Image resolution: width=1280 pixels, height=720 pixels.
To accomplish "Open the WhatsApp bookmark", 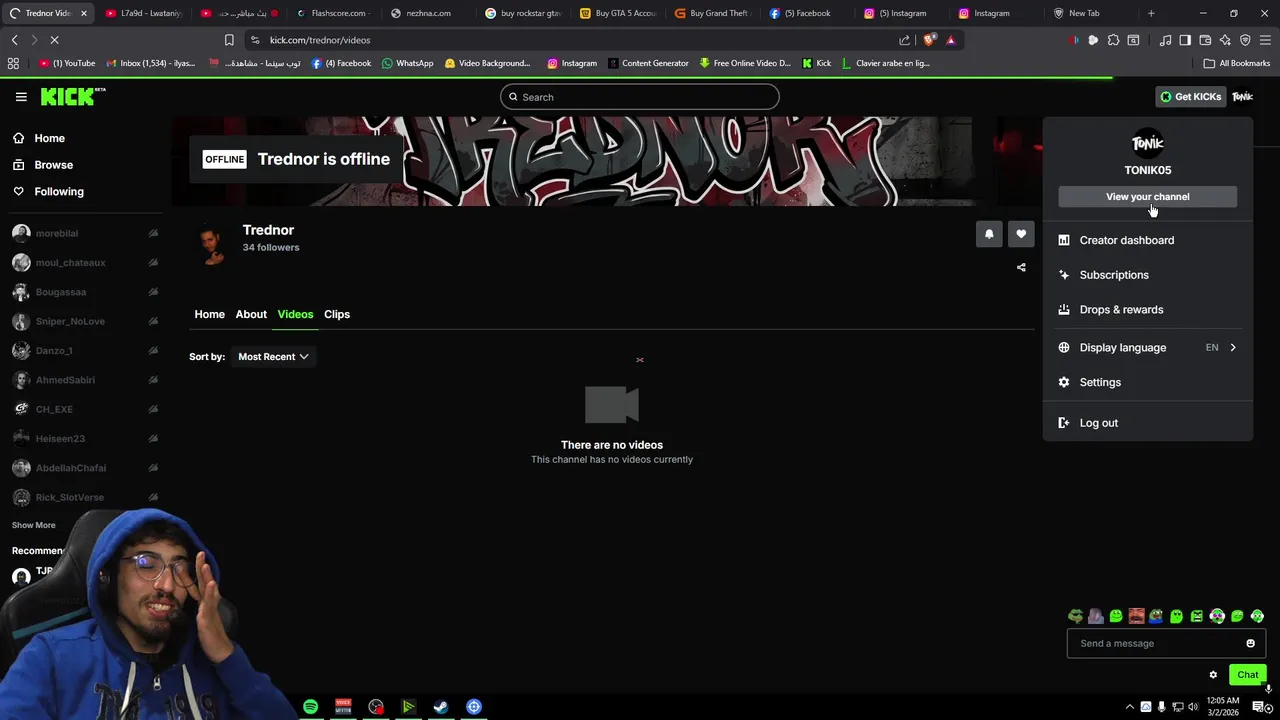I will click(x=407, y=63).
